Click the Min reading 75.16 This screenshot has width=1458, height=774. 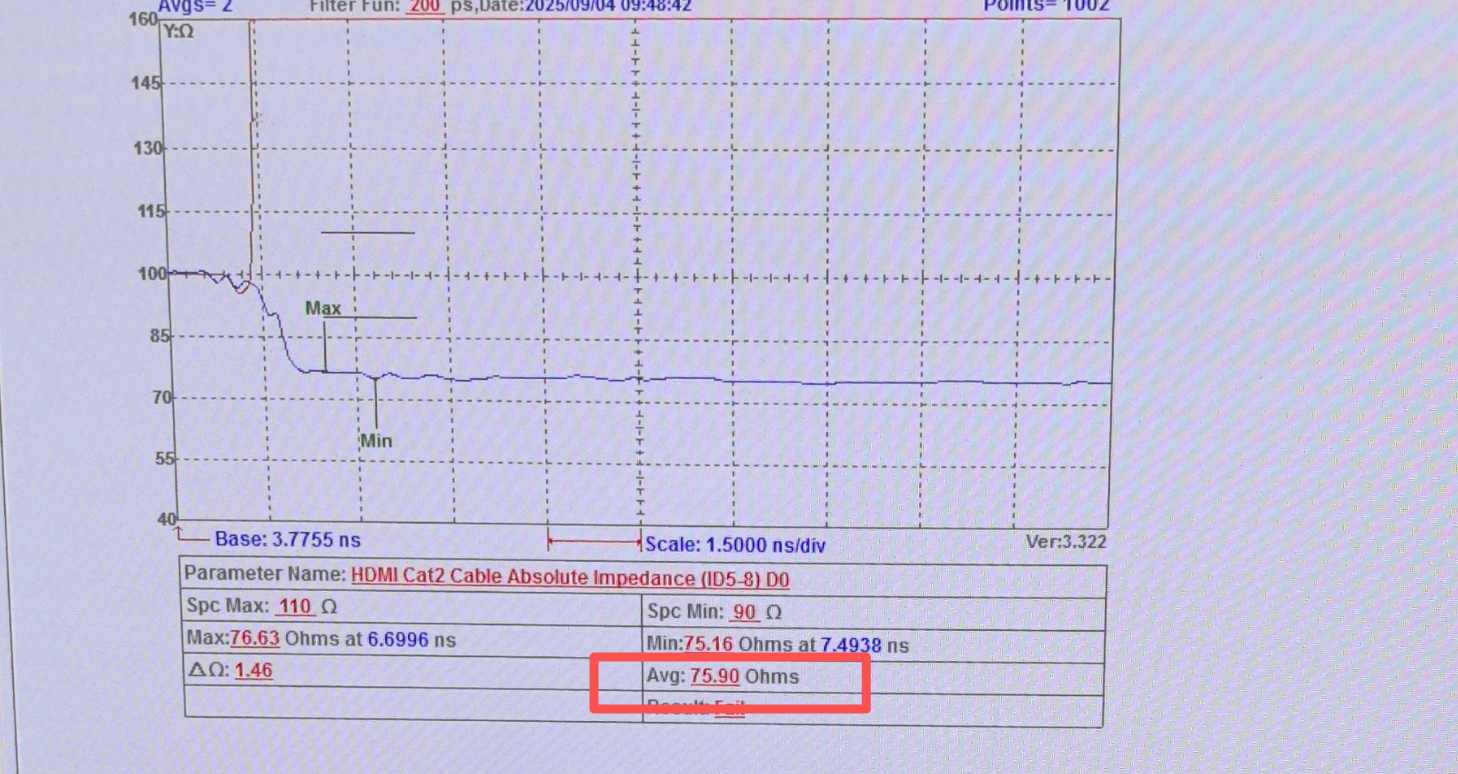708,645
